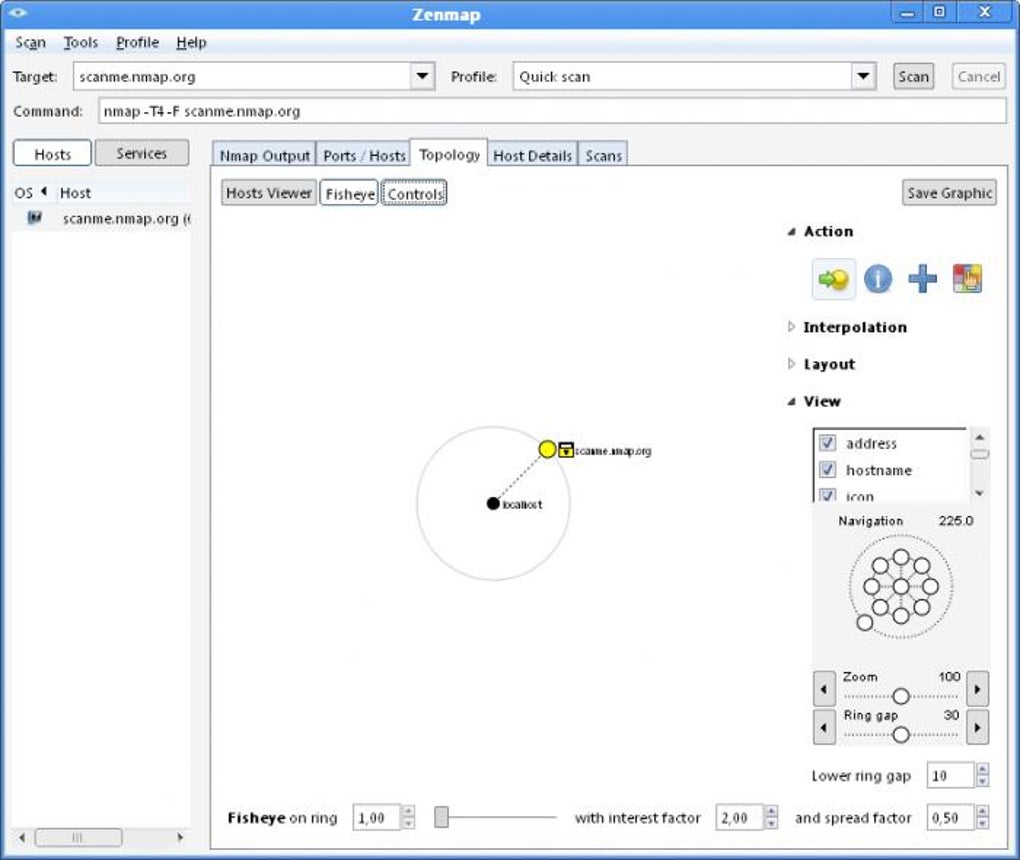Increase Ring gap with right arrow

[977, 727]
